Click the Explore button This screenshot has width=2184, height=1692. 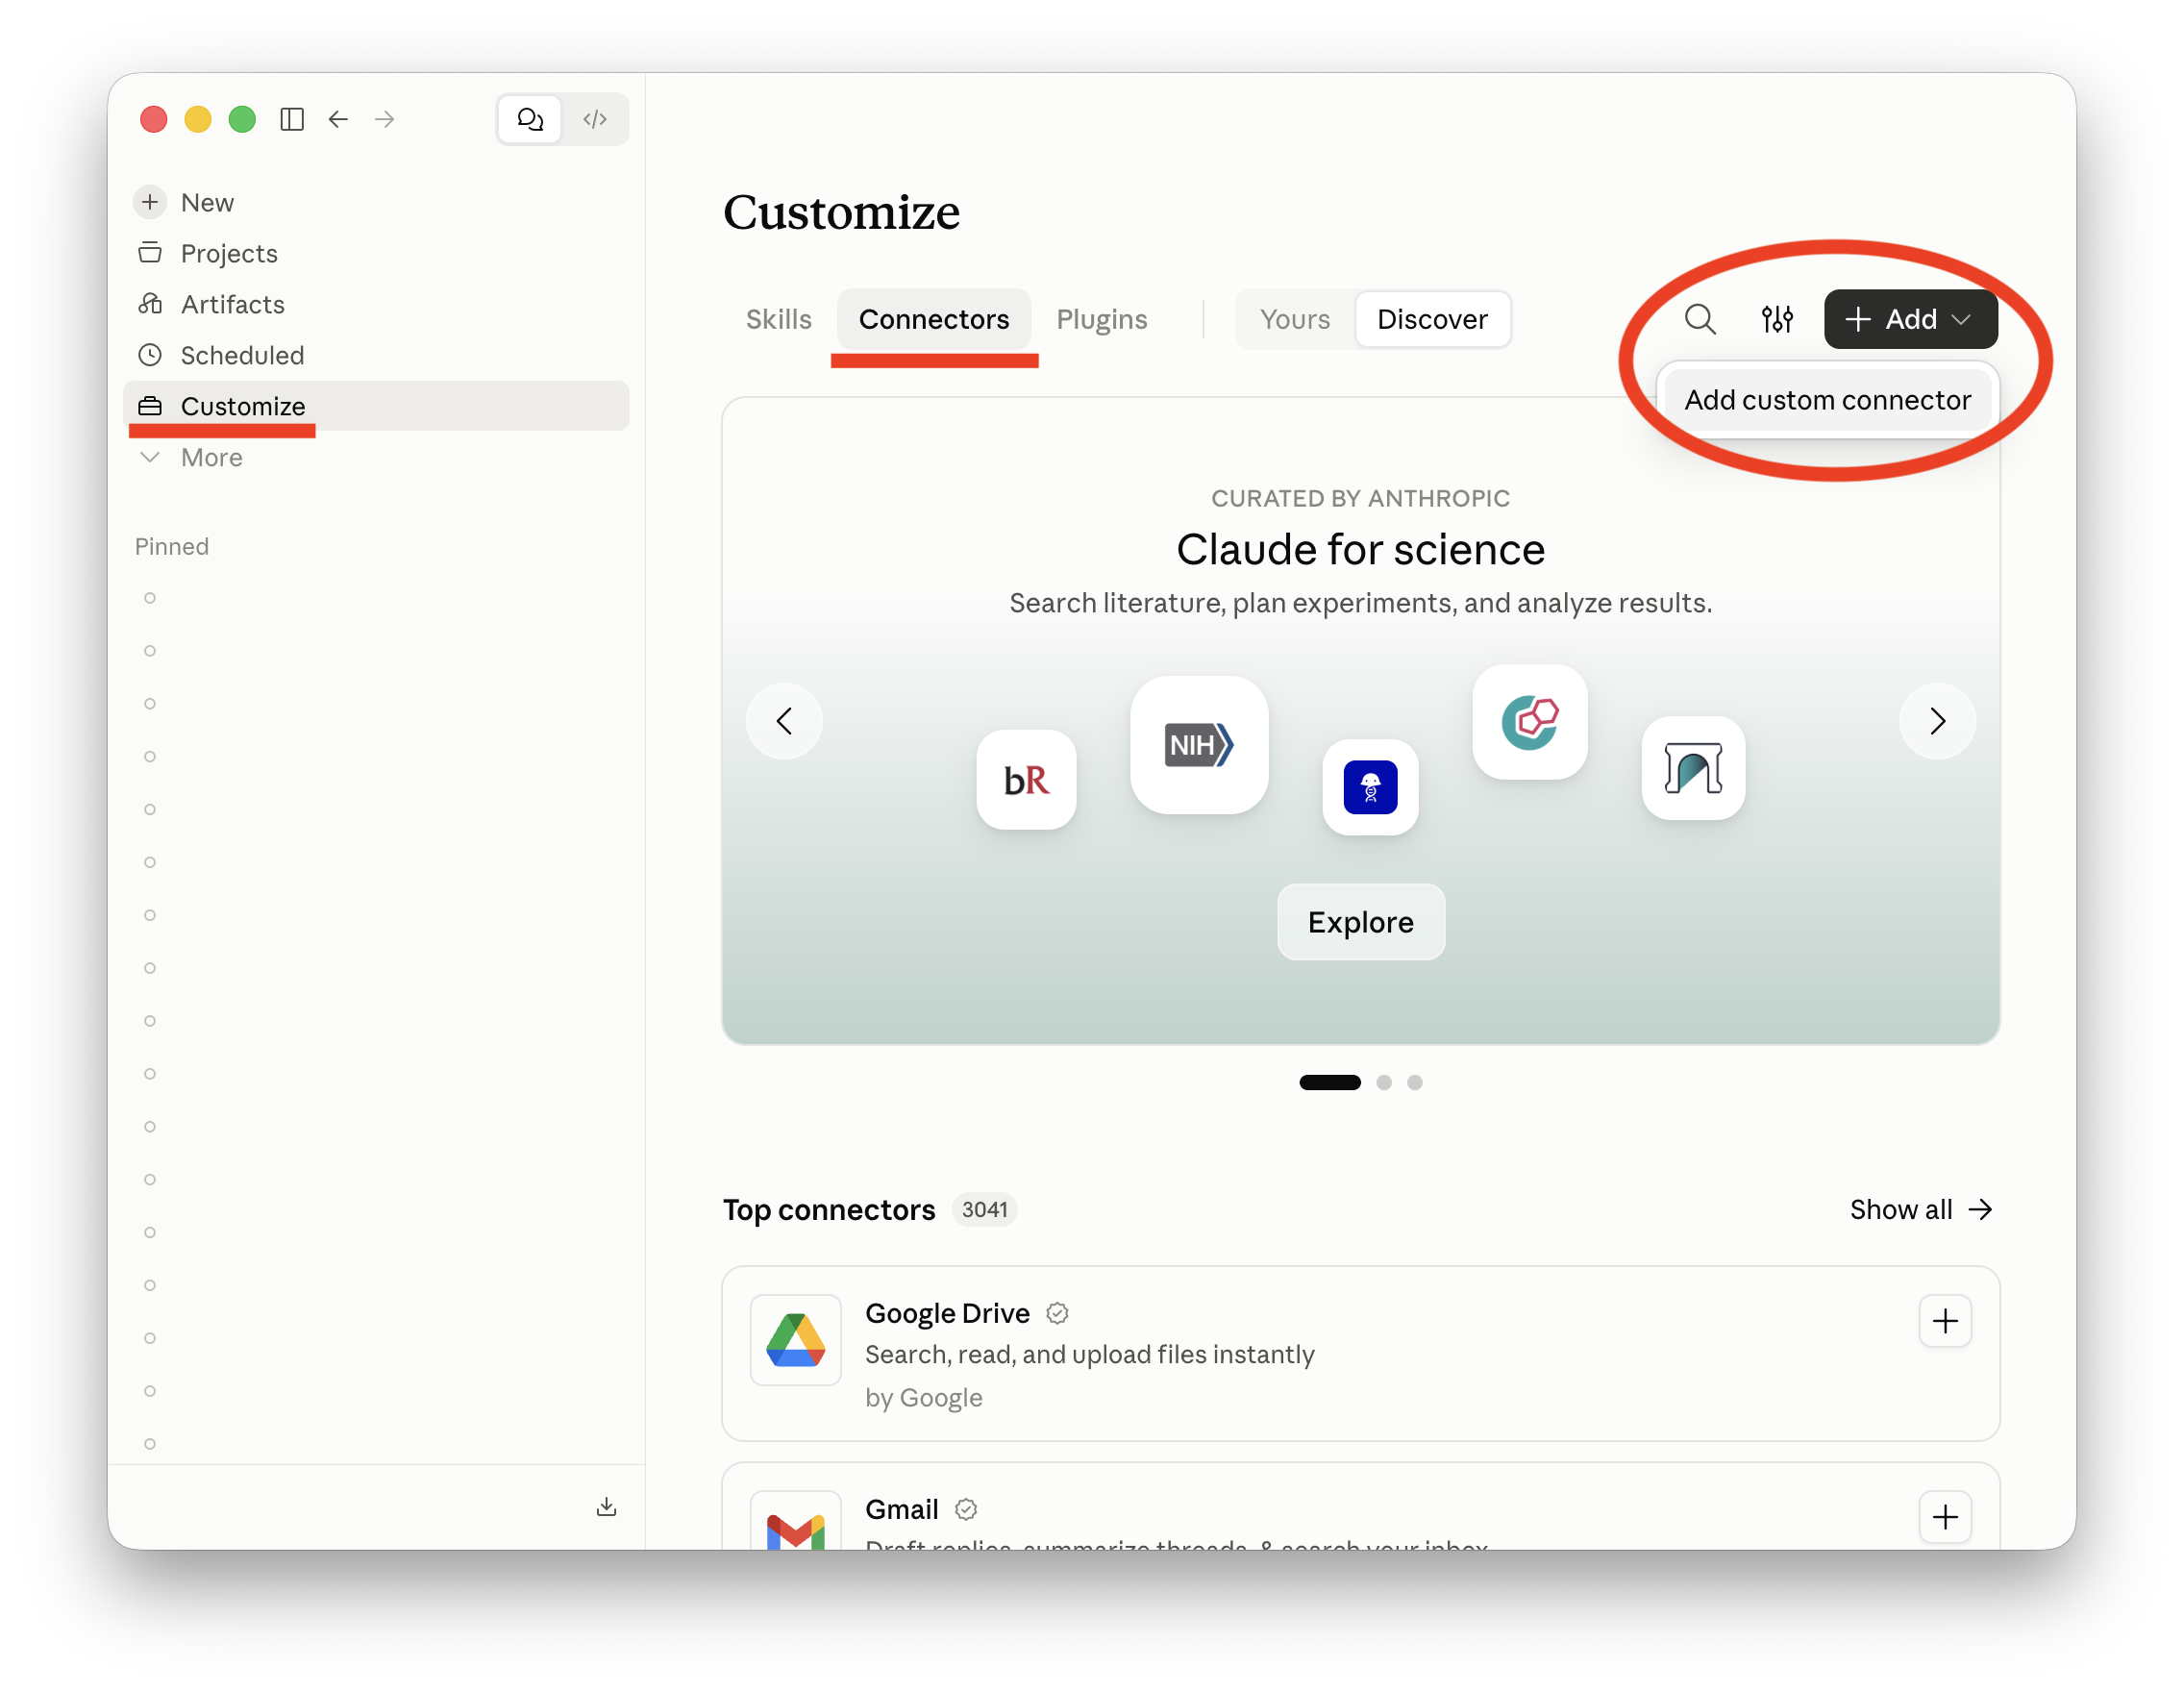point(1360,922)
